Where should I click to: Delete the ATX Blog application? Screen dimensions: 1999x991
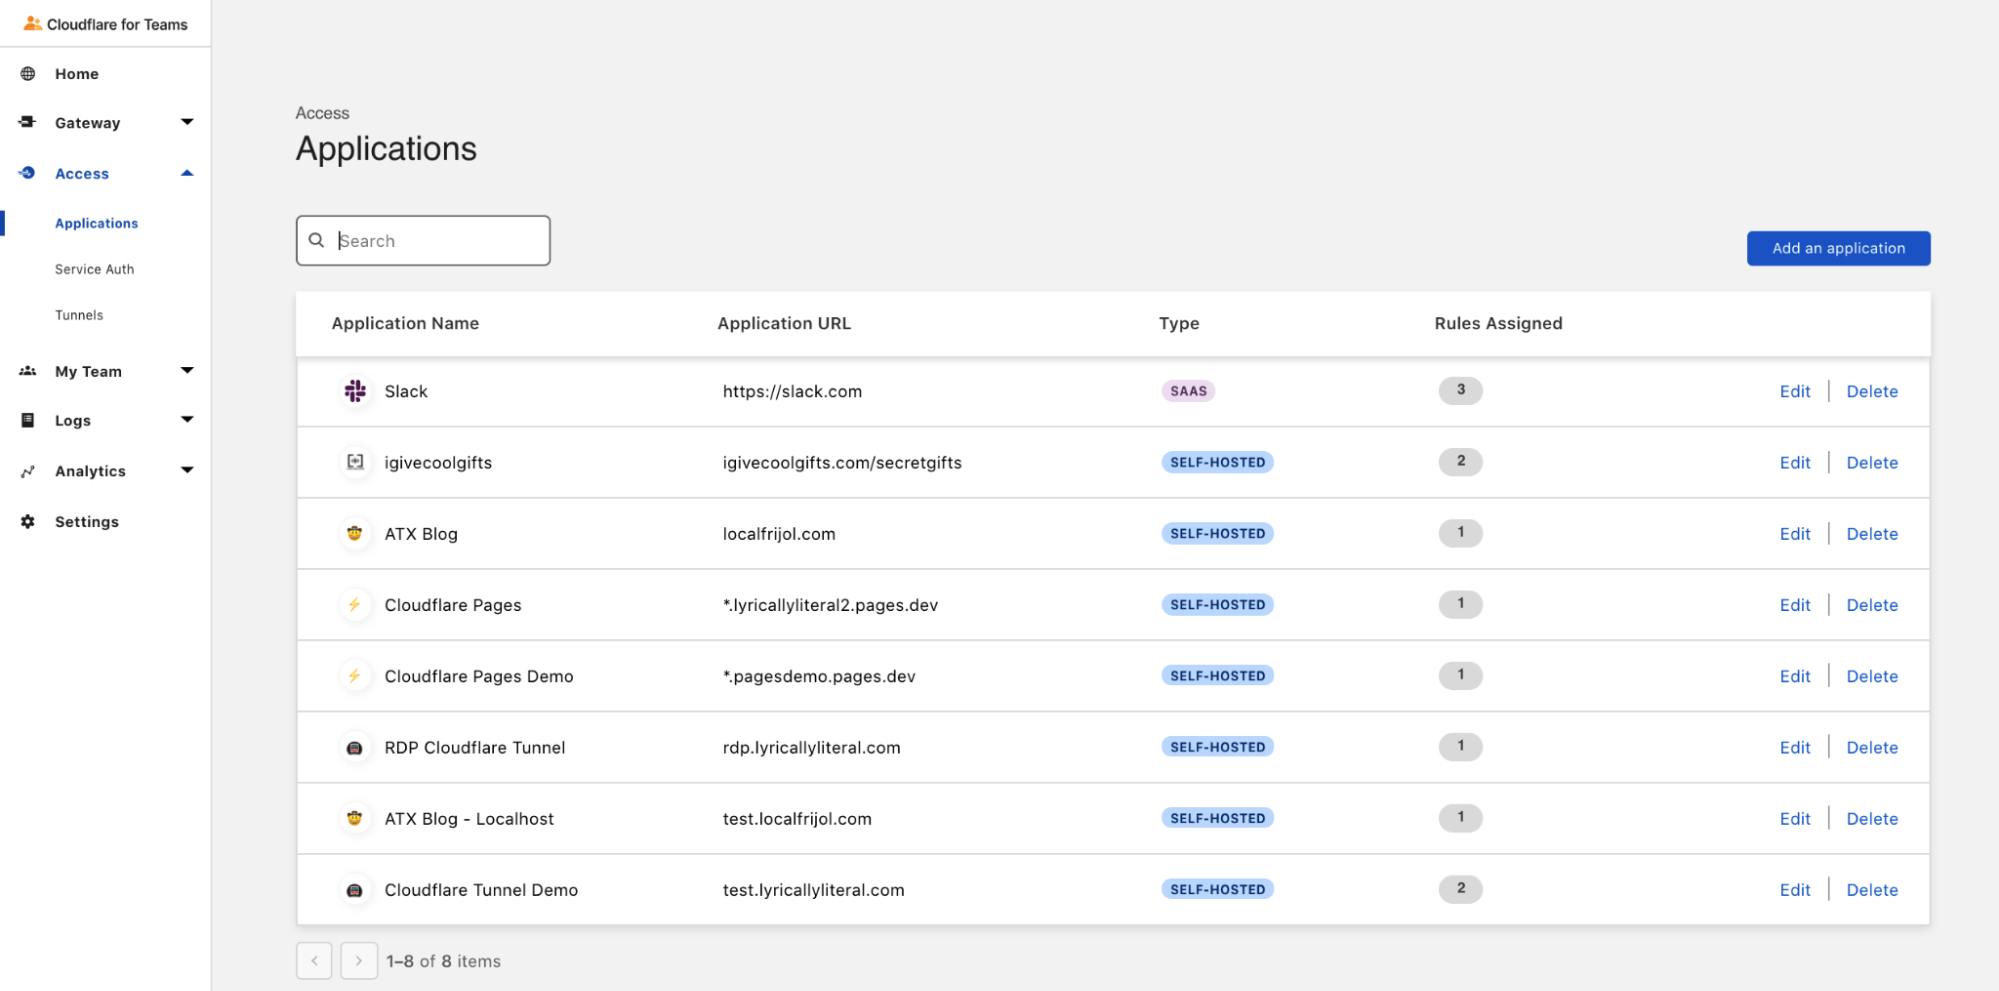click(1872, 533)
